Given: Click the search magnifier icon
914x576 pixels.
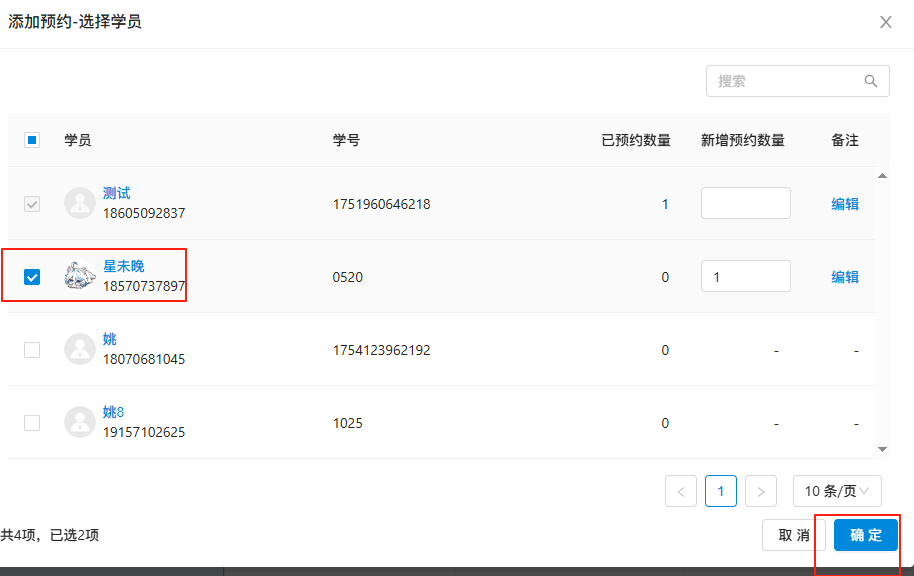Looking at the screenshot, I should (x=871, y=82).
